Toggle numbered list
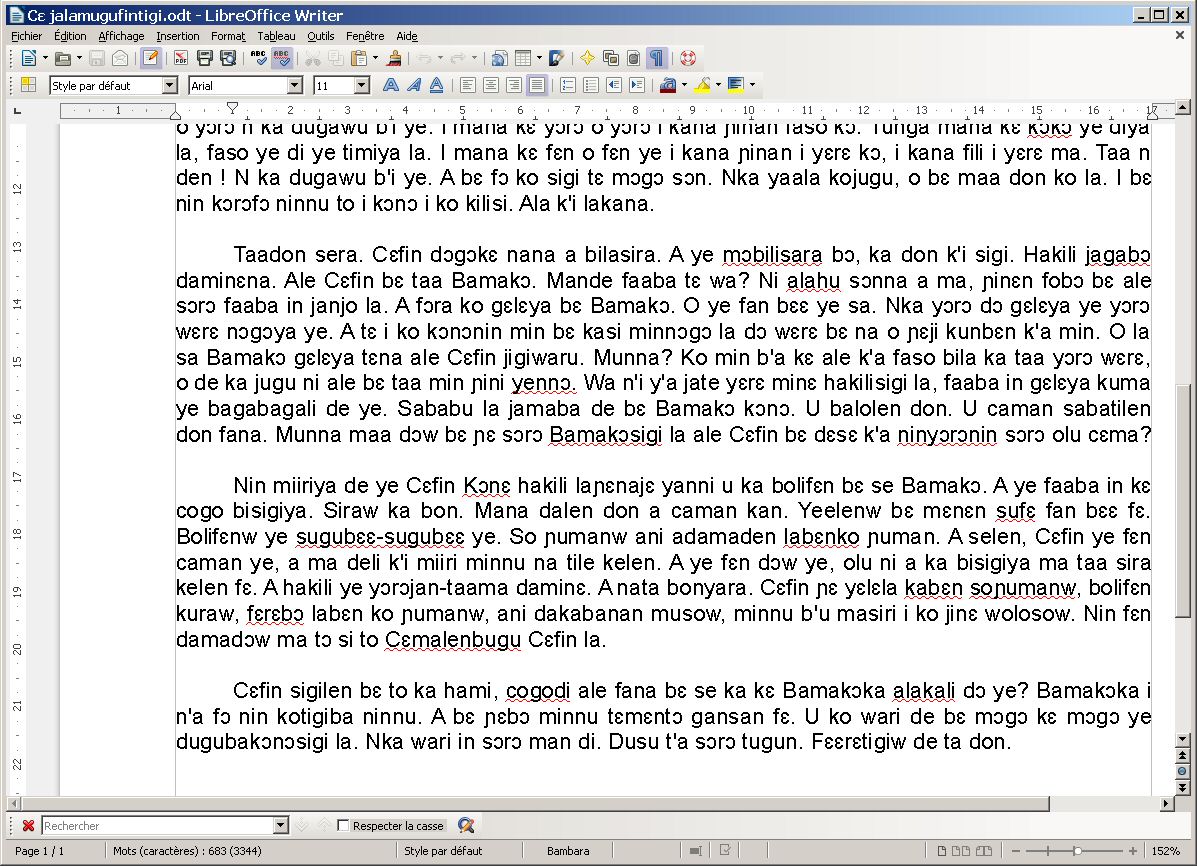The height and width of the screenshot is (866, 1197). pyautogui.click(x=568, y=85)
